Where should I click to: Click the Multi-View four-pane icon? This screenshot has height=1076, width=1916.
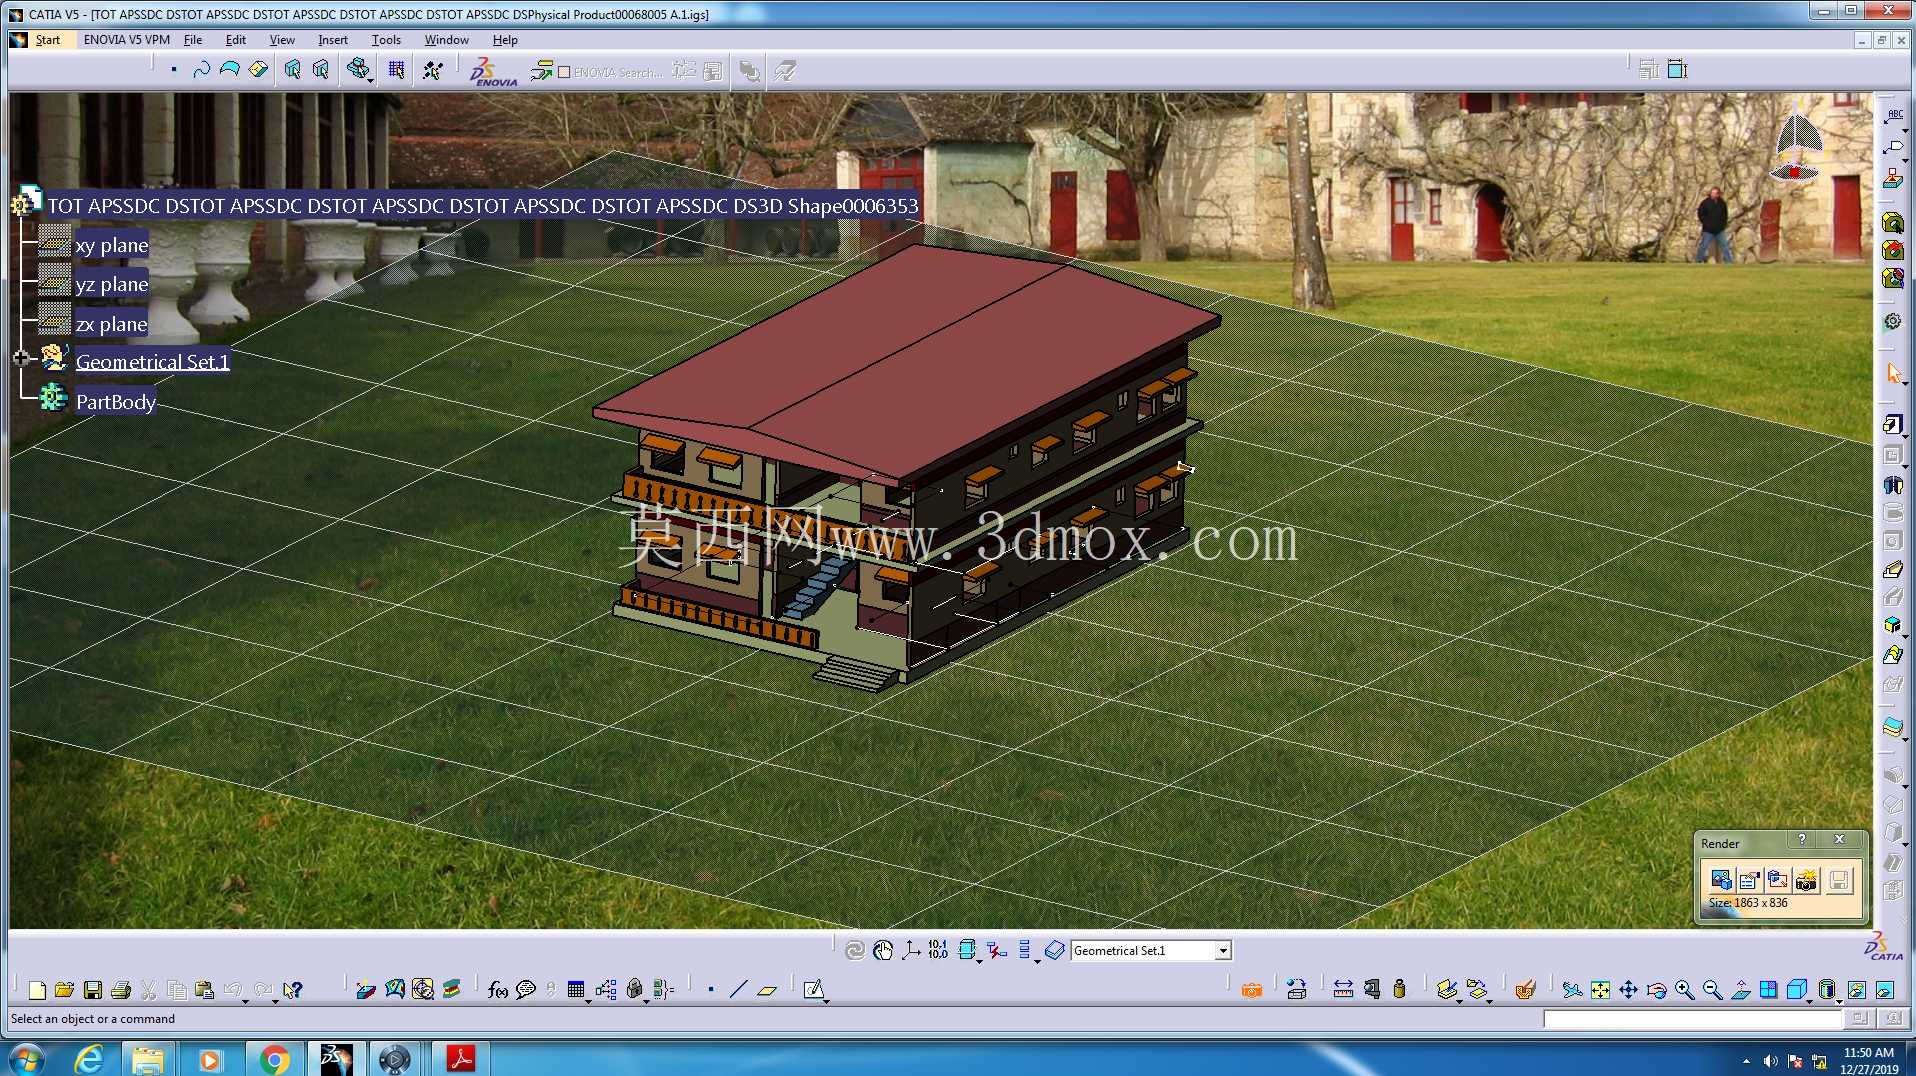coord(1769,990)
